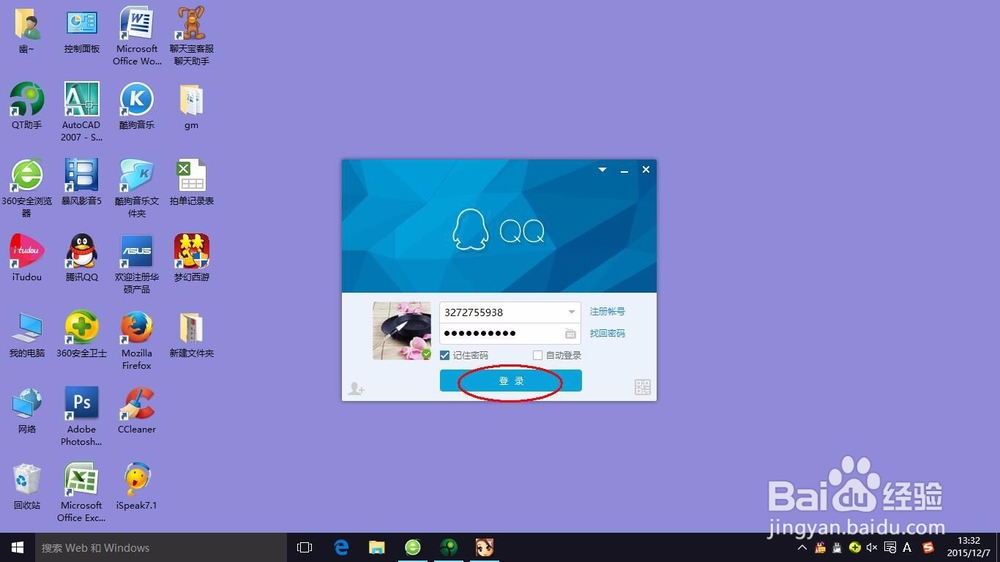Open the 360 Security Guard tray icon

[855, 547]
